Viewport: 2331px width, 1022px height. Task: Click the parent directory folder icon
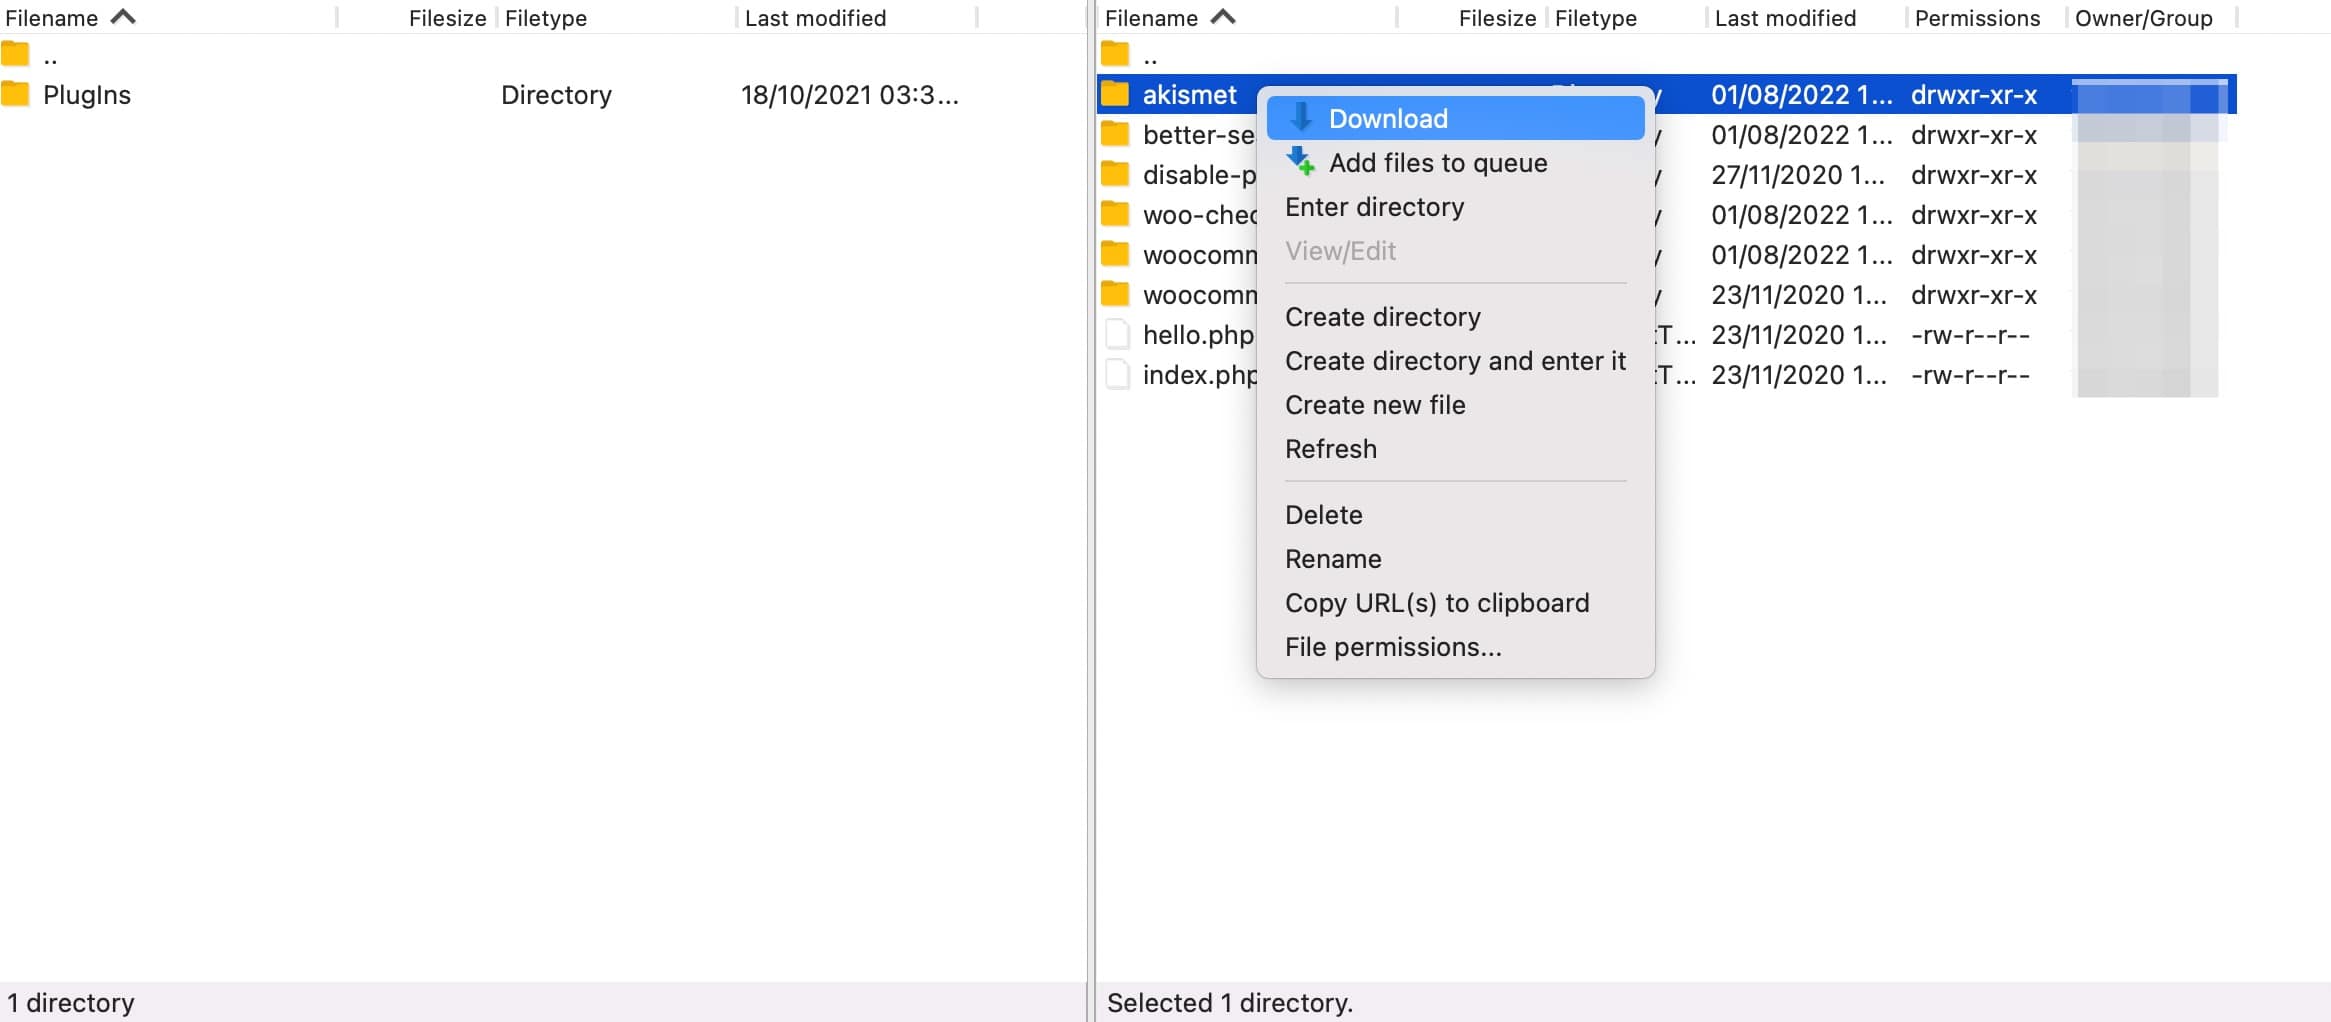click(x=1116, y=54)
